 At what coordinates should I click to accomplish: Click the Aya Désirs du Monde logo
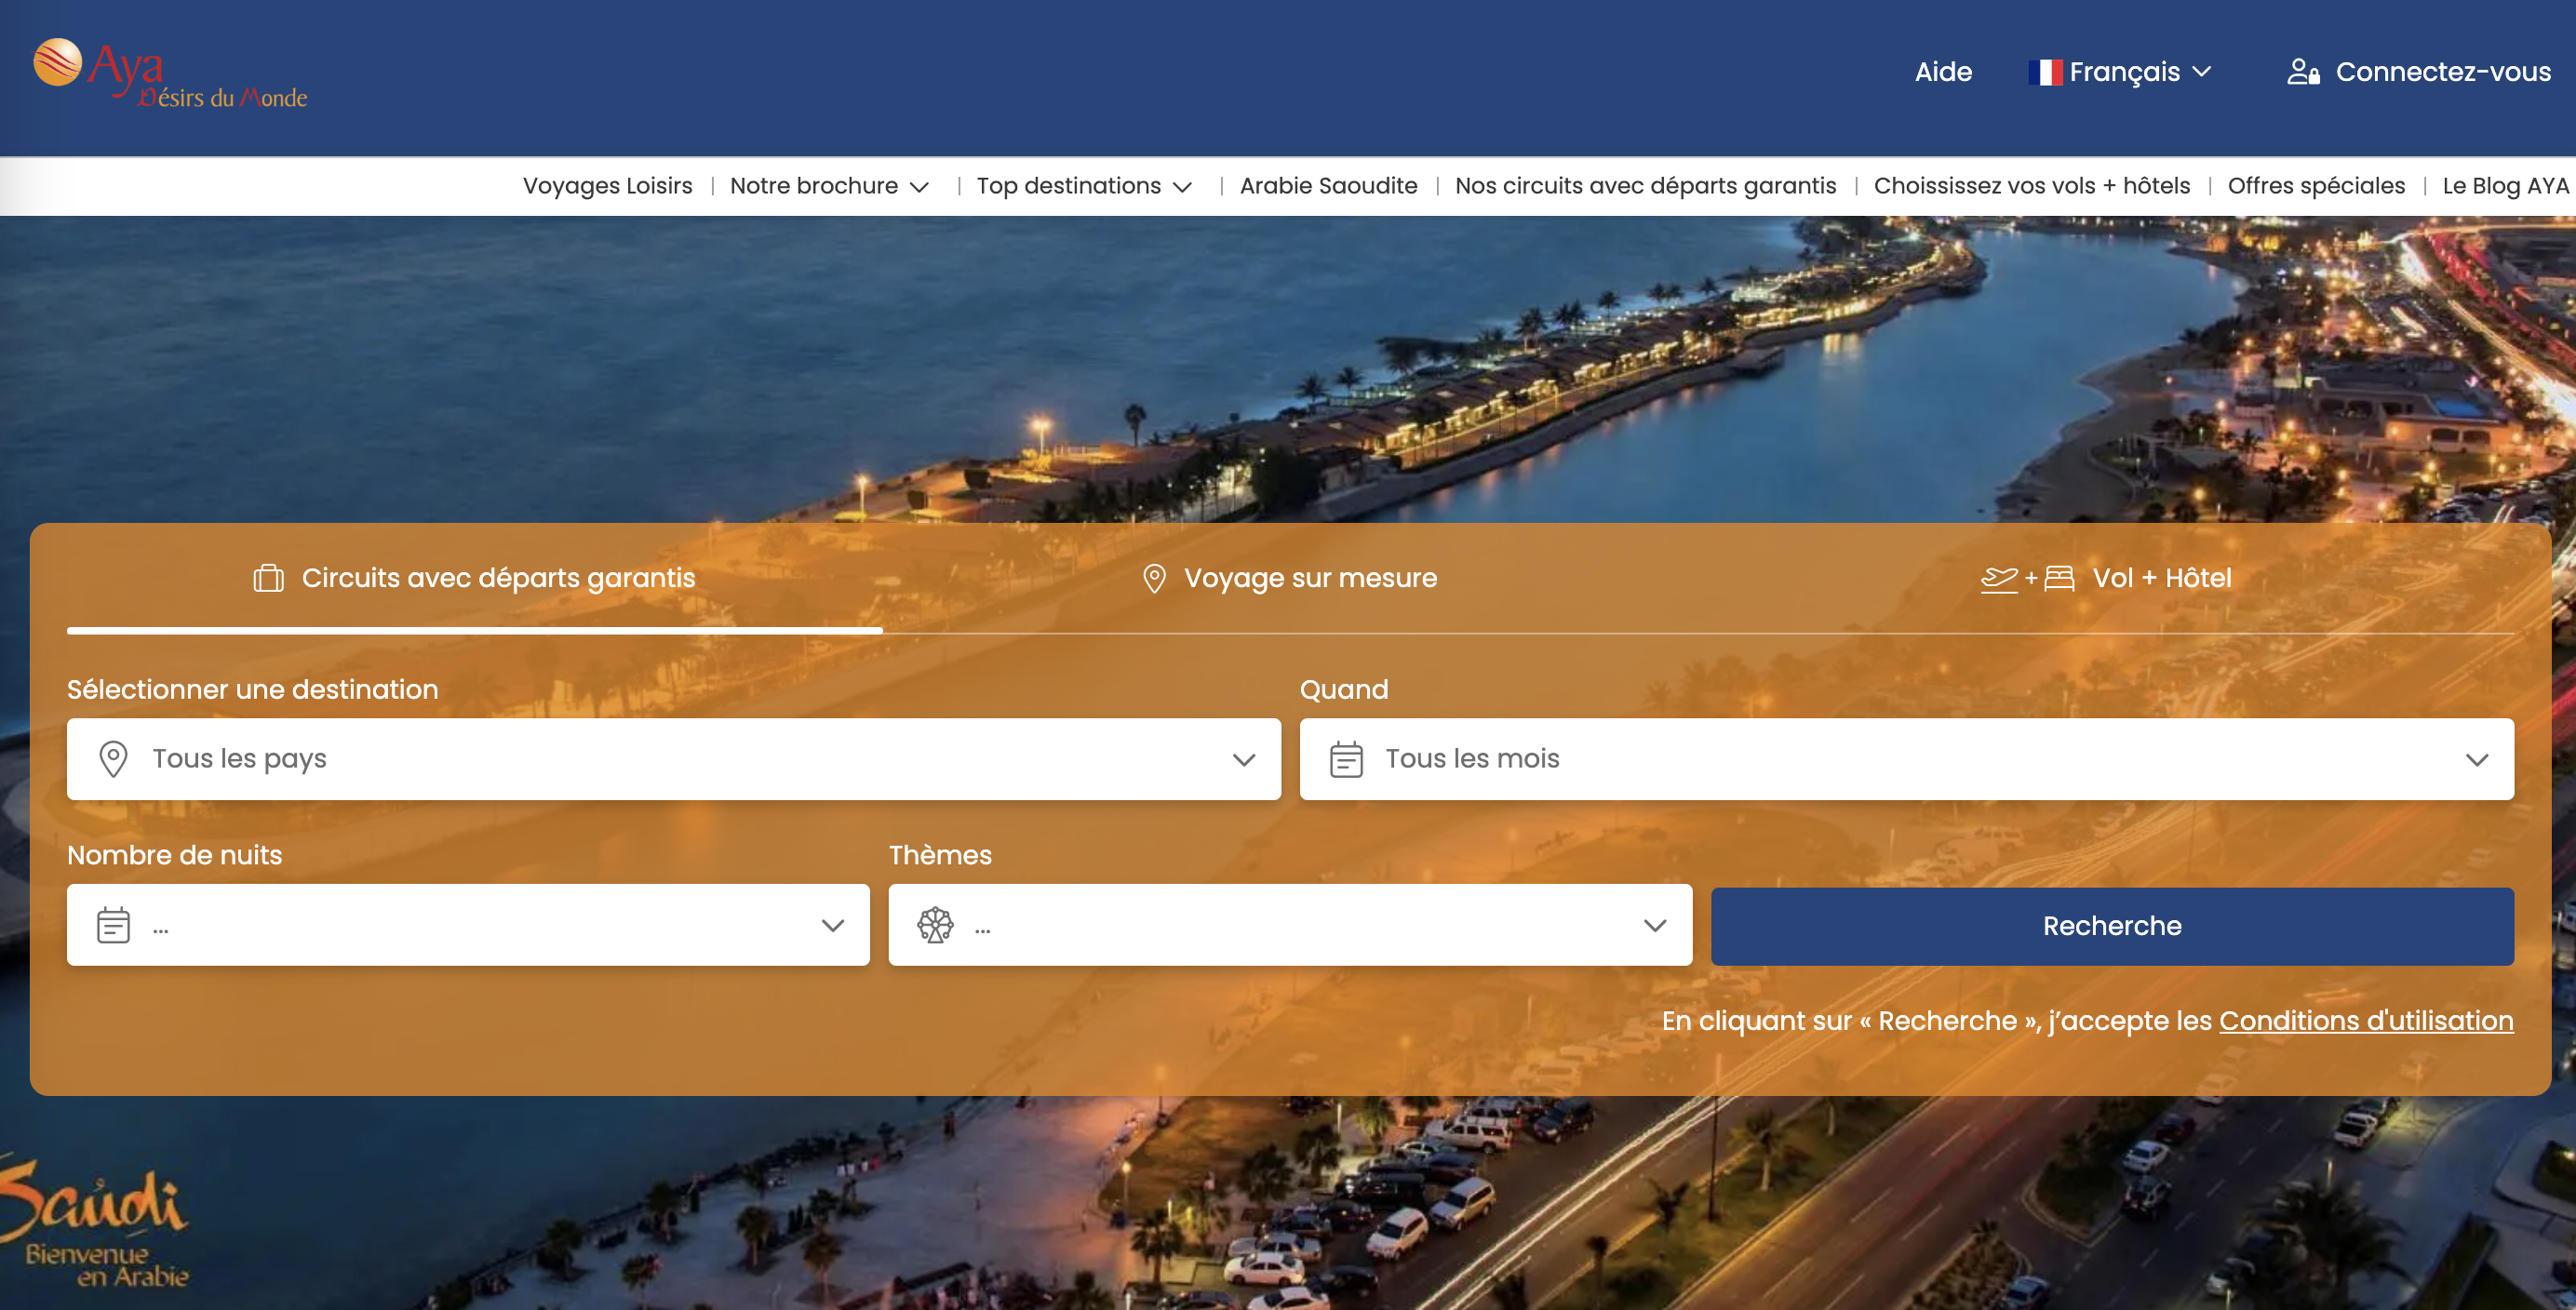click(170, 74)
